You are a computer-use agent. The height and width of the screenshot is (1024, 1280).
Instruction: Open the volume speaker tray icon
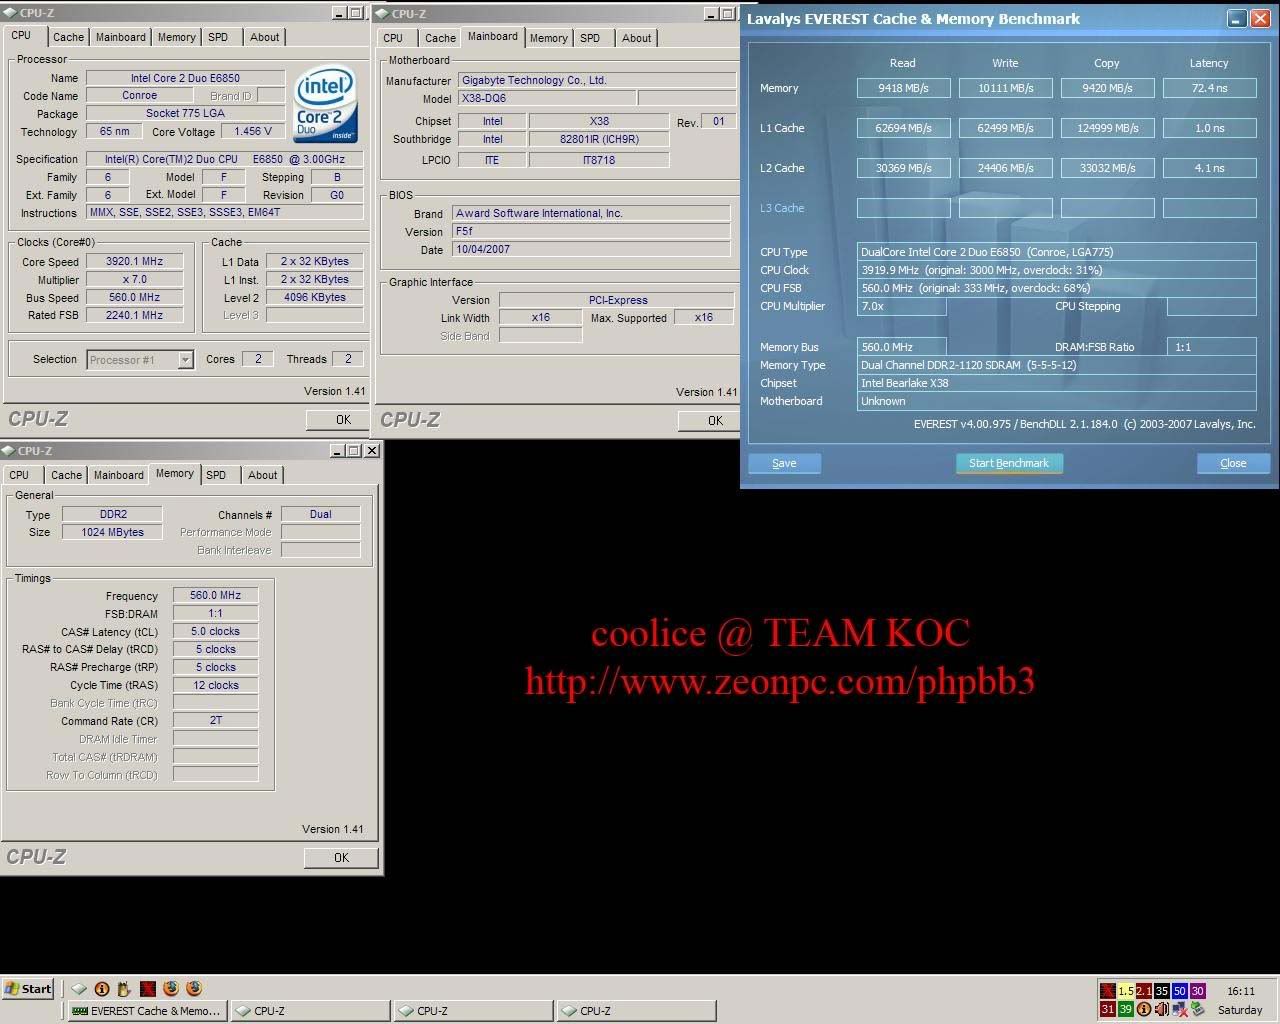1162,1009
